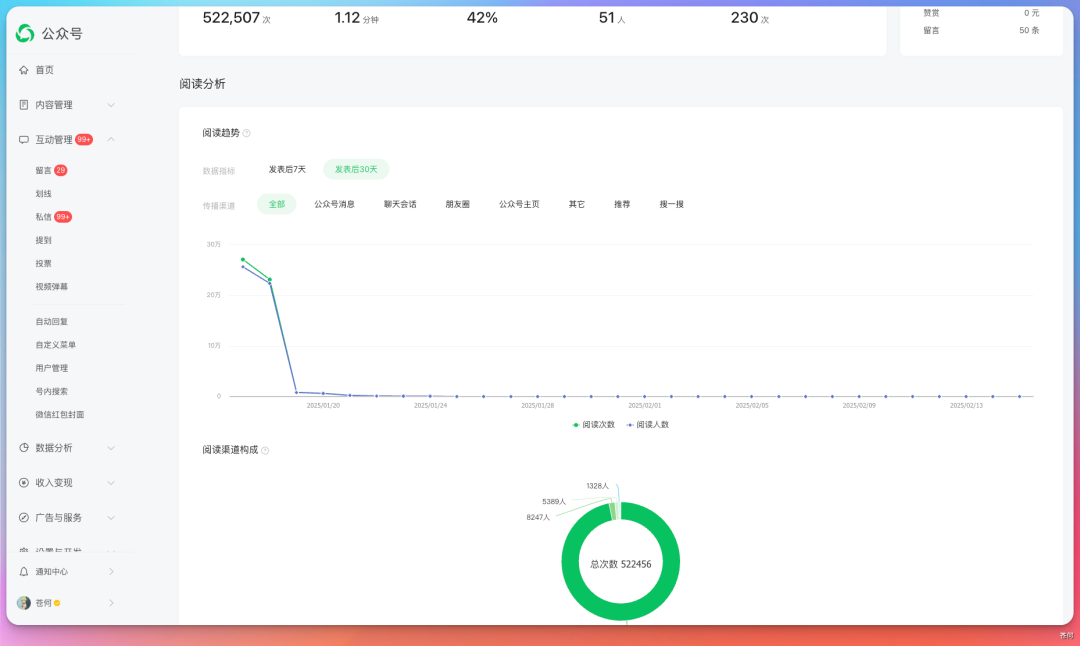Collapse the 互动管理 menu chevron
The width and height of the screenshot is (1080, 646).
click(x=111, y=140)
